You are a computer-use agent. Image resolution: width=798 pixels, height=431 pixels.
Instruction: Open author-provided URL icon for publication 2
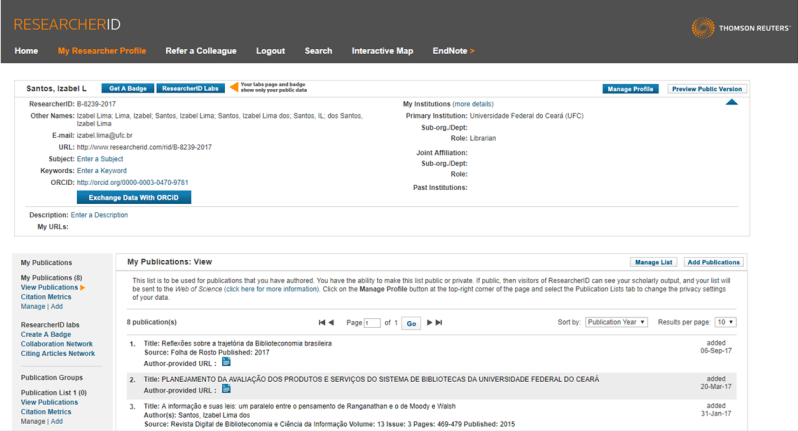(x=226, y=389)
